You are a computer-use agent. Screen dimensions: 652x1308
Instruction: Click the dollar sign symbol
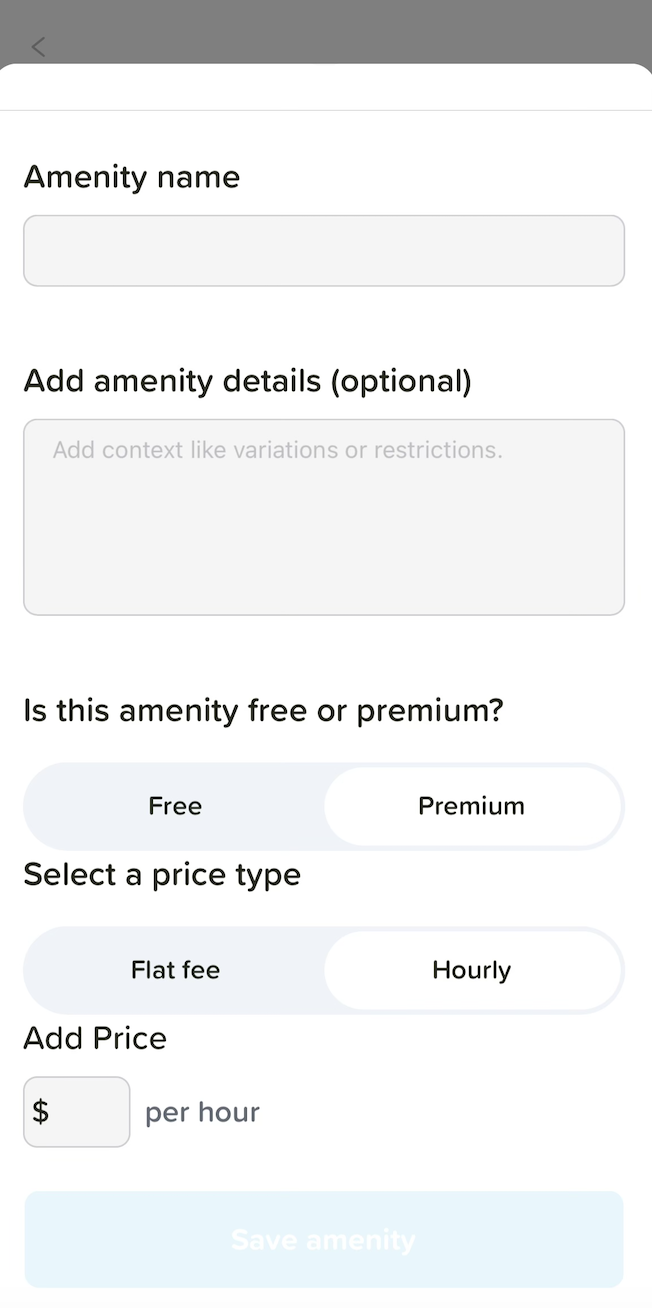(x=40, y=1112)
